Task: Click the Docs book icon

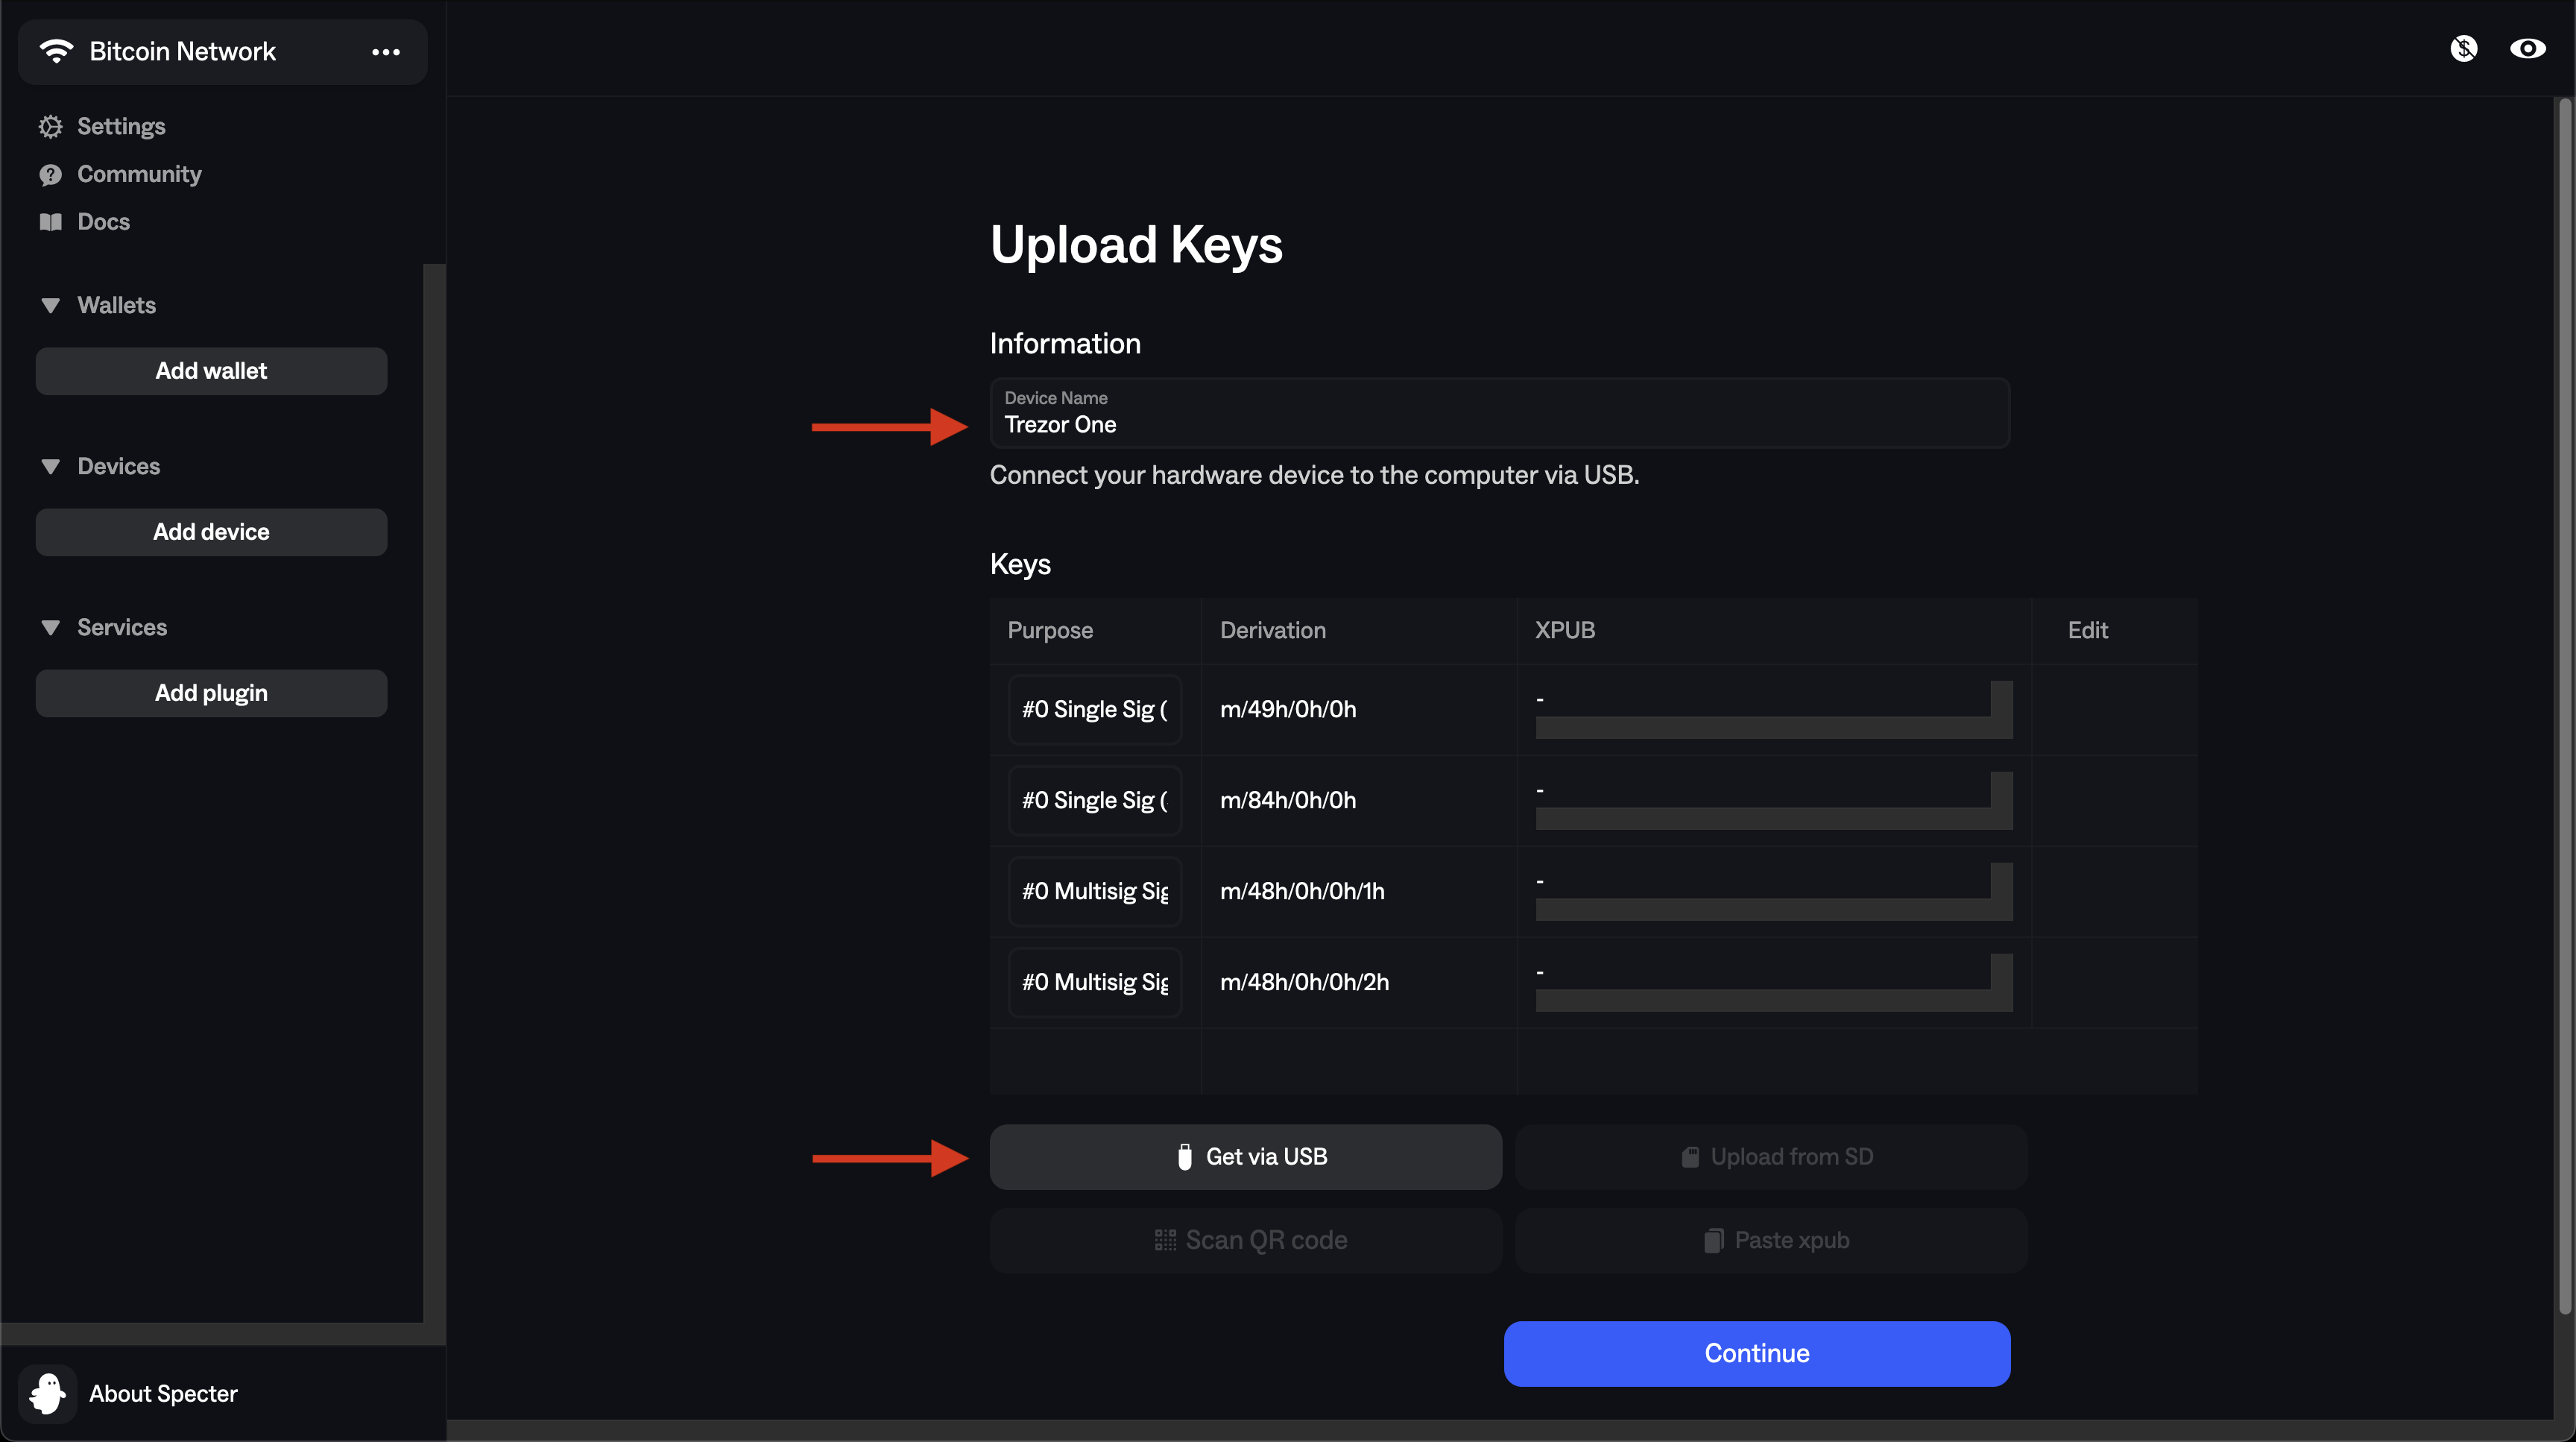Action: 50,222
